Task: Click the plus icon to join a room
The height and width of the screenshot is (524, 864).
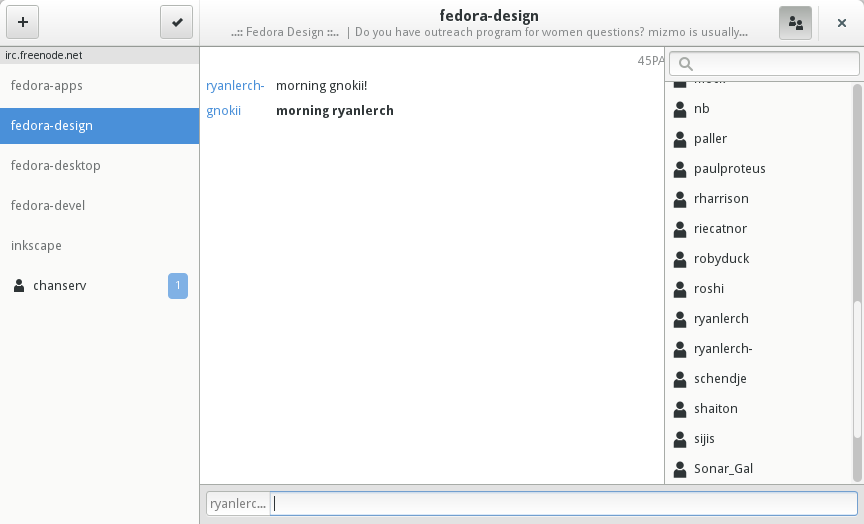Action: tap(22, 22)
